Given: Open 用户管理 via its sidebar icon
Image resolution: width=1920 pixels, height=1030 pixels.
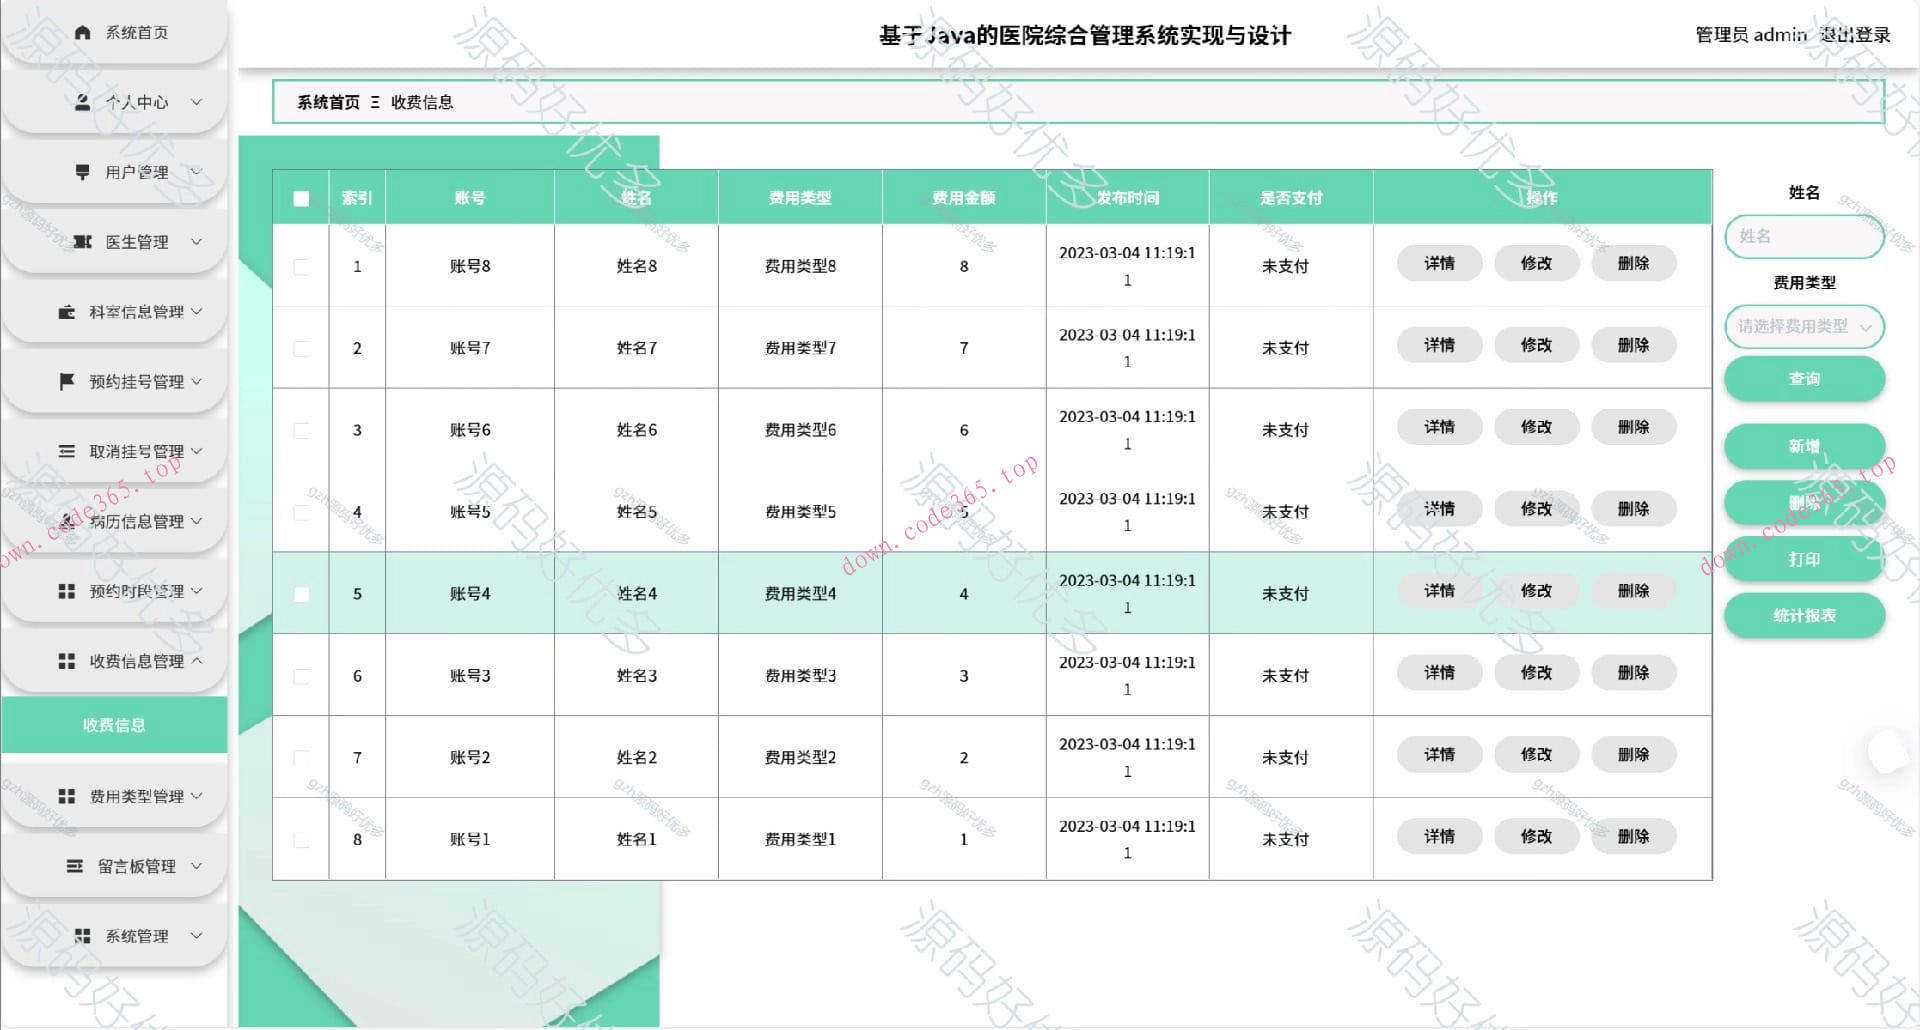Looking at the screenshot, I should (80, 171).
